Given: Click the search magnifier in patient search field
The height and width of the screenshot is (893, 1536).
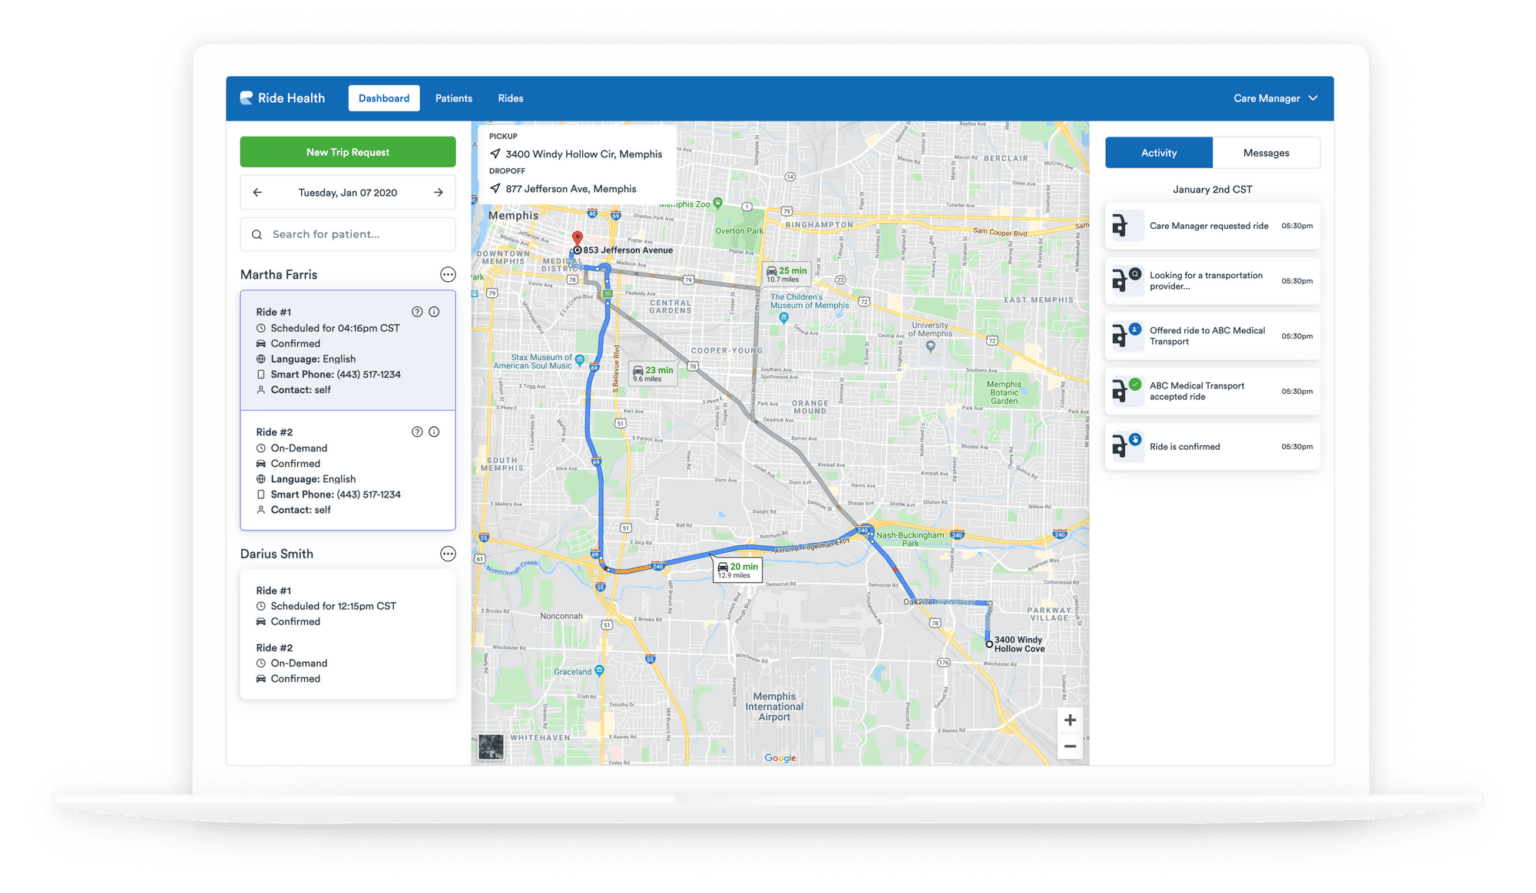Looking at the screenshot, I should 258,234.
